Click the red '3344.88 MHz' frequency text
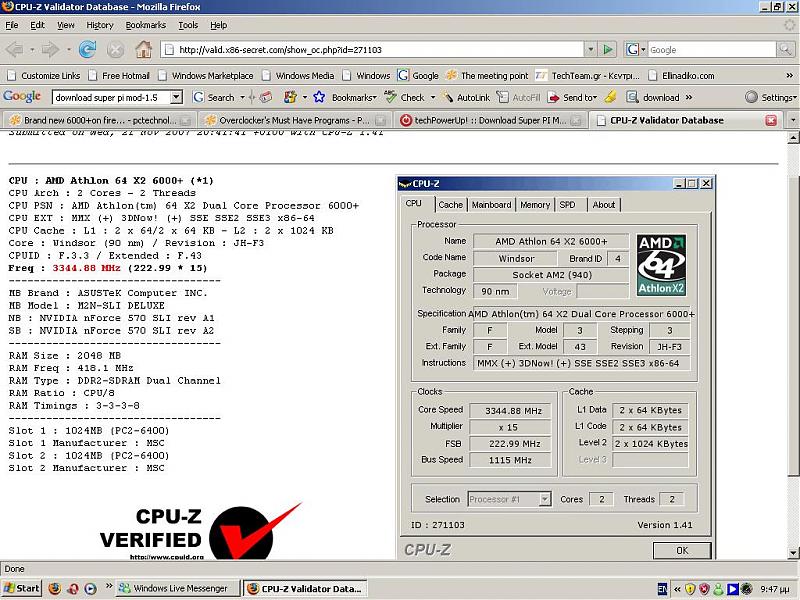 click(86, 268)
